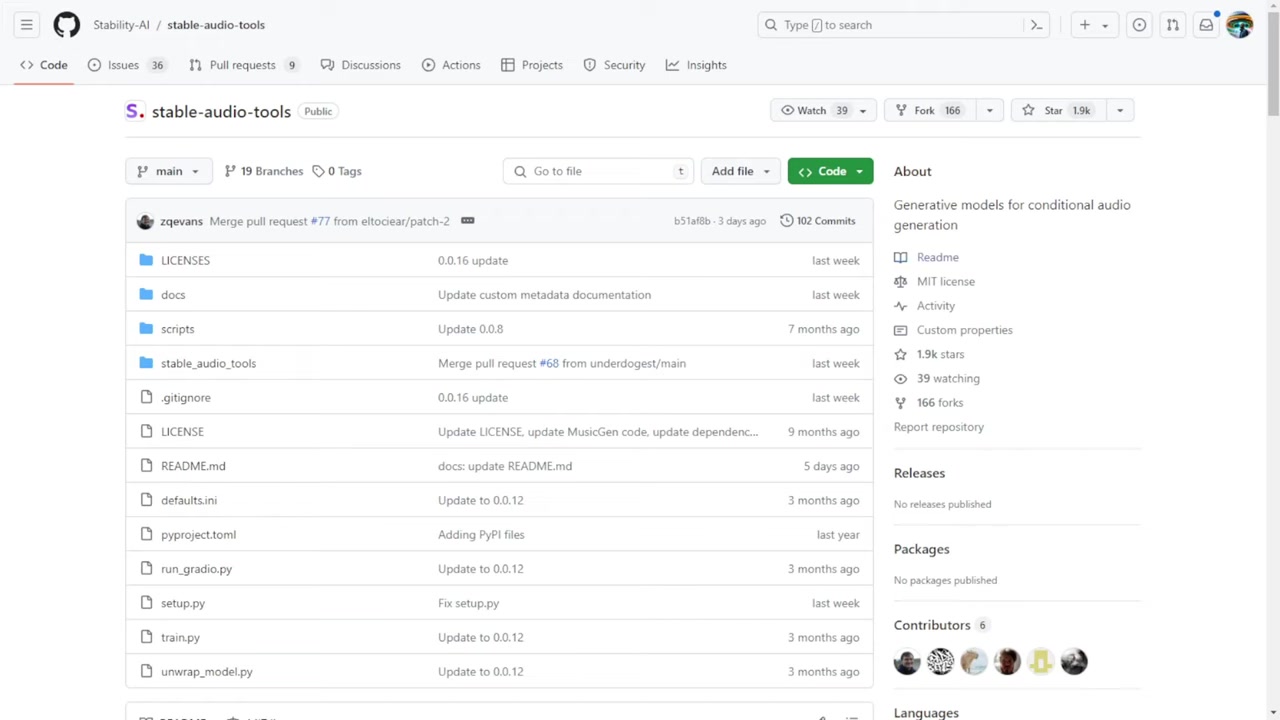Image resolution: width=1280 pixels, height=720 pixels.
Task: Open the LICENSES folder
Action: (x=185, y=260)
